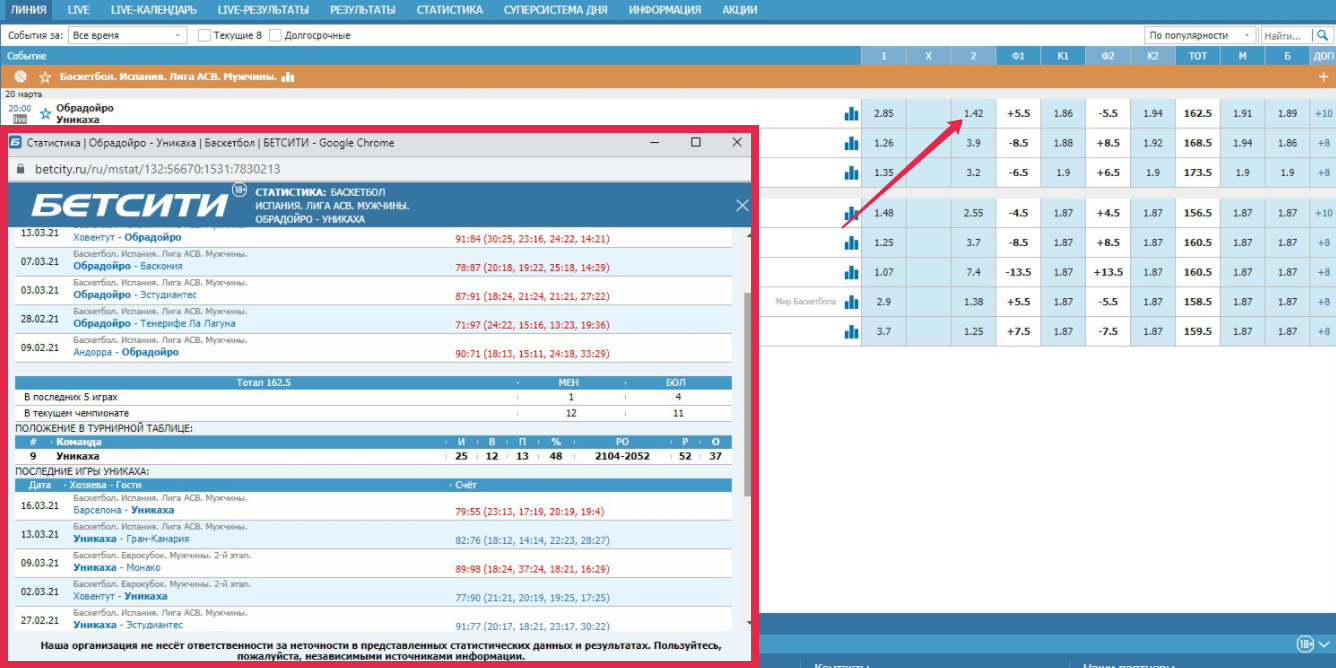Click stats chart icon beside Мир Баскетбола
The height and width of the screenshot is (668, 1336).
tap(851, 302)
